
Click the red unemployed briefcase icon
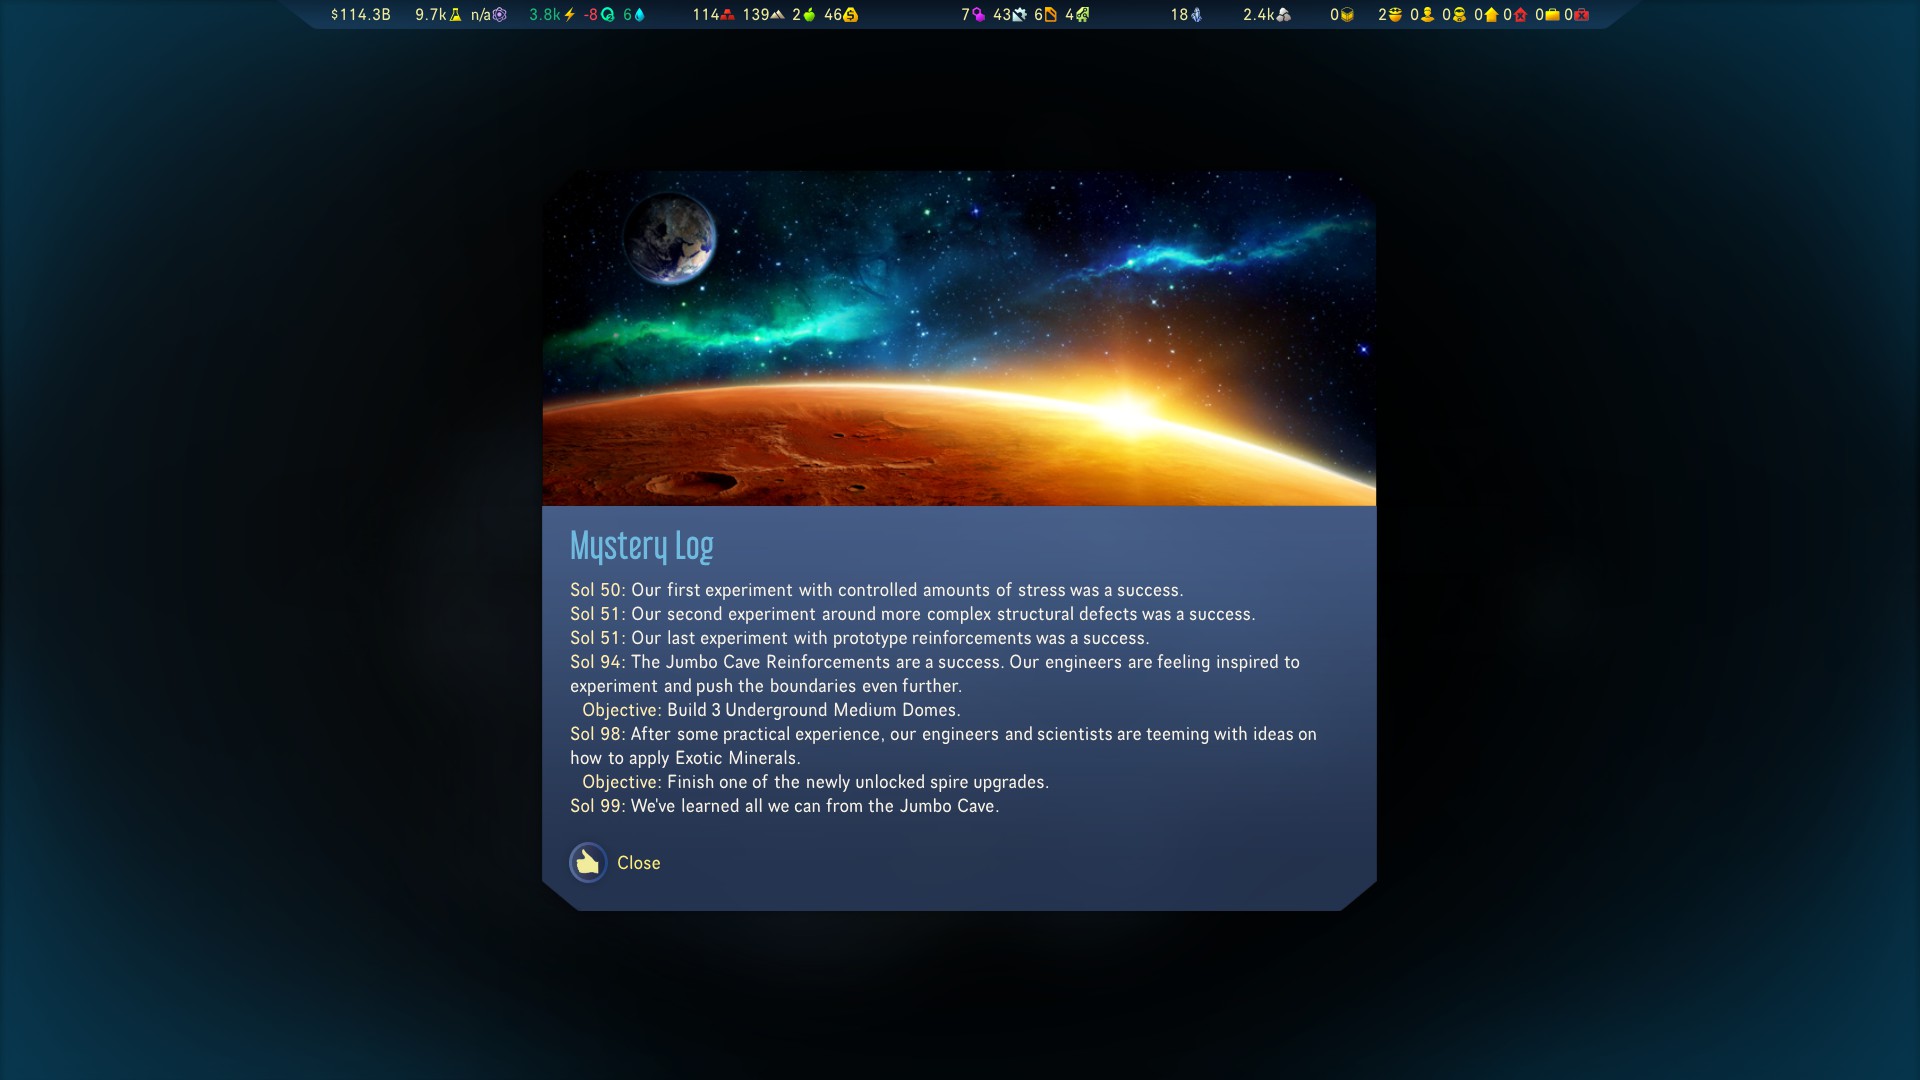coord(1582,15)
